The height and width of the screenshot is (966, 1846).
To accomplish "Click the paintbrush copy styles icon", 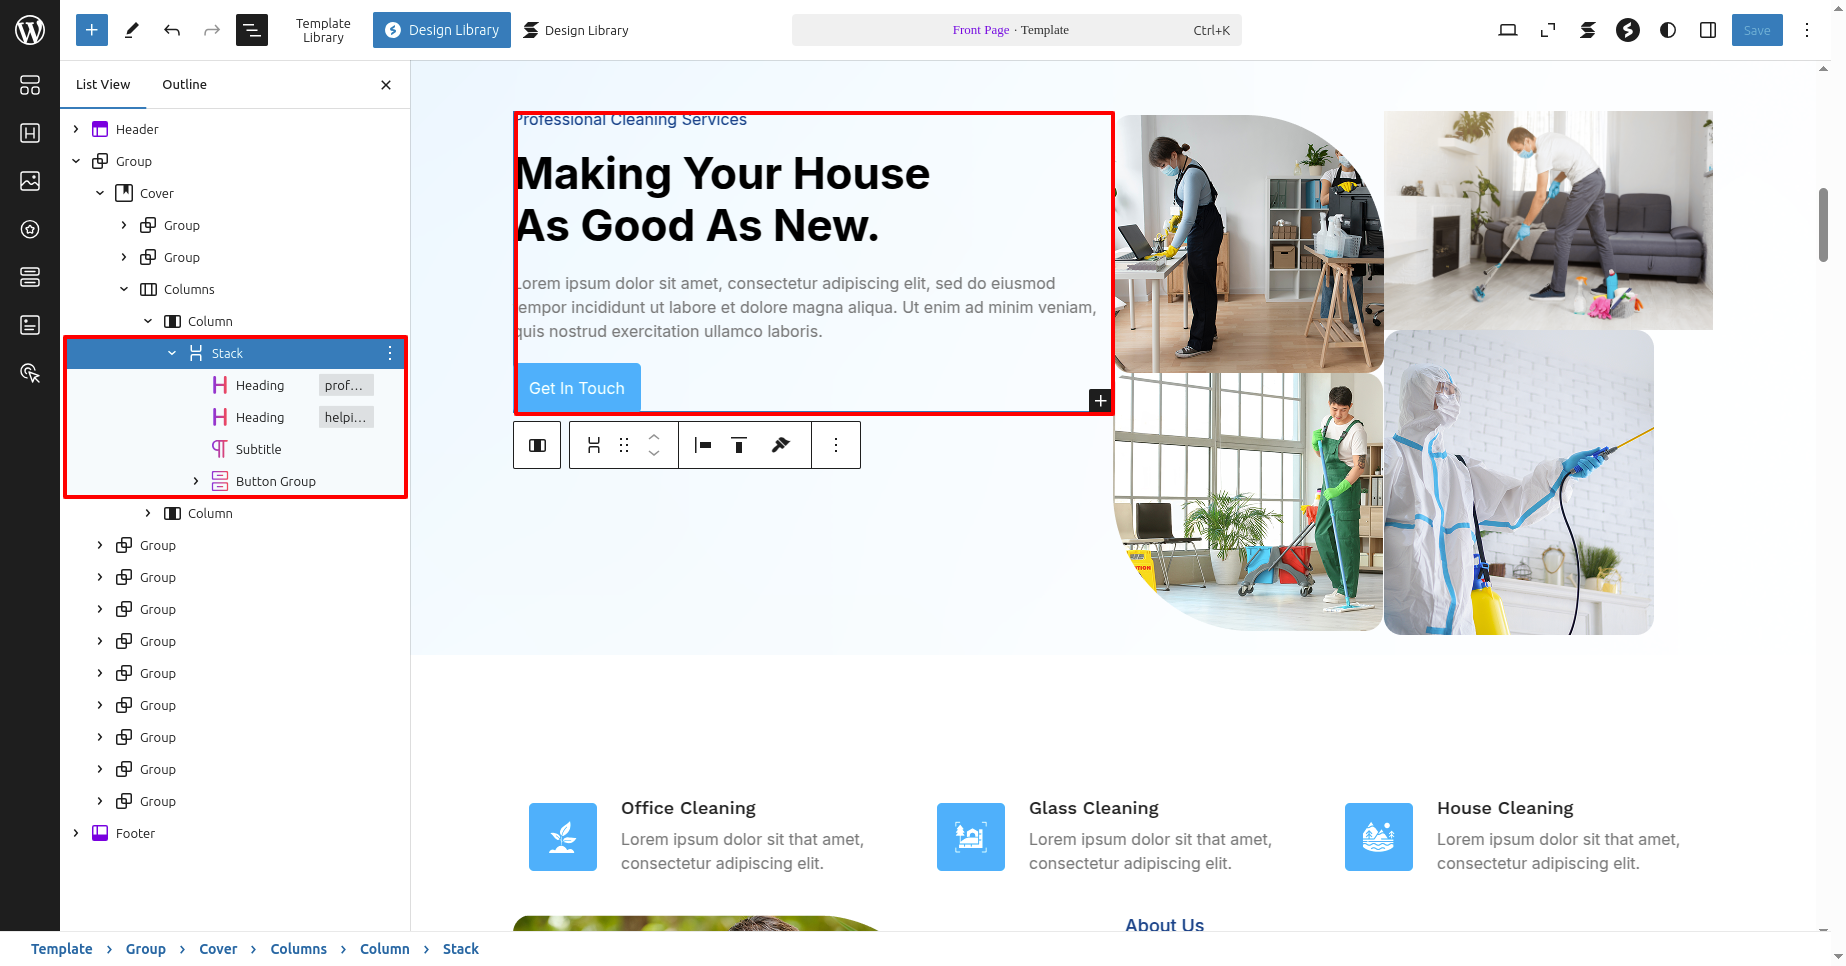I will tap(781, 445).
